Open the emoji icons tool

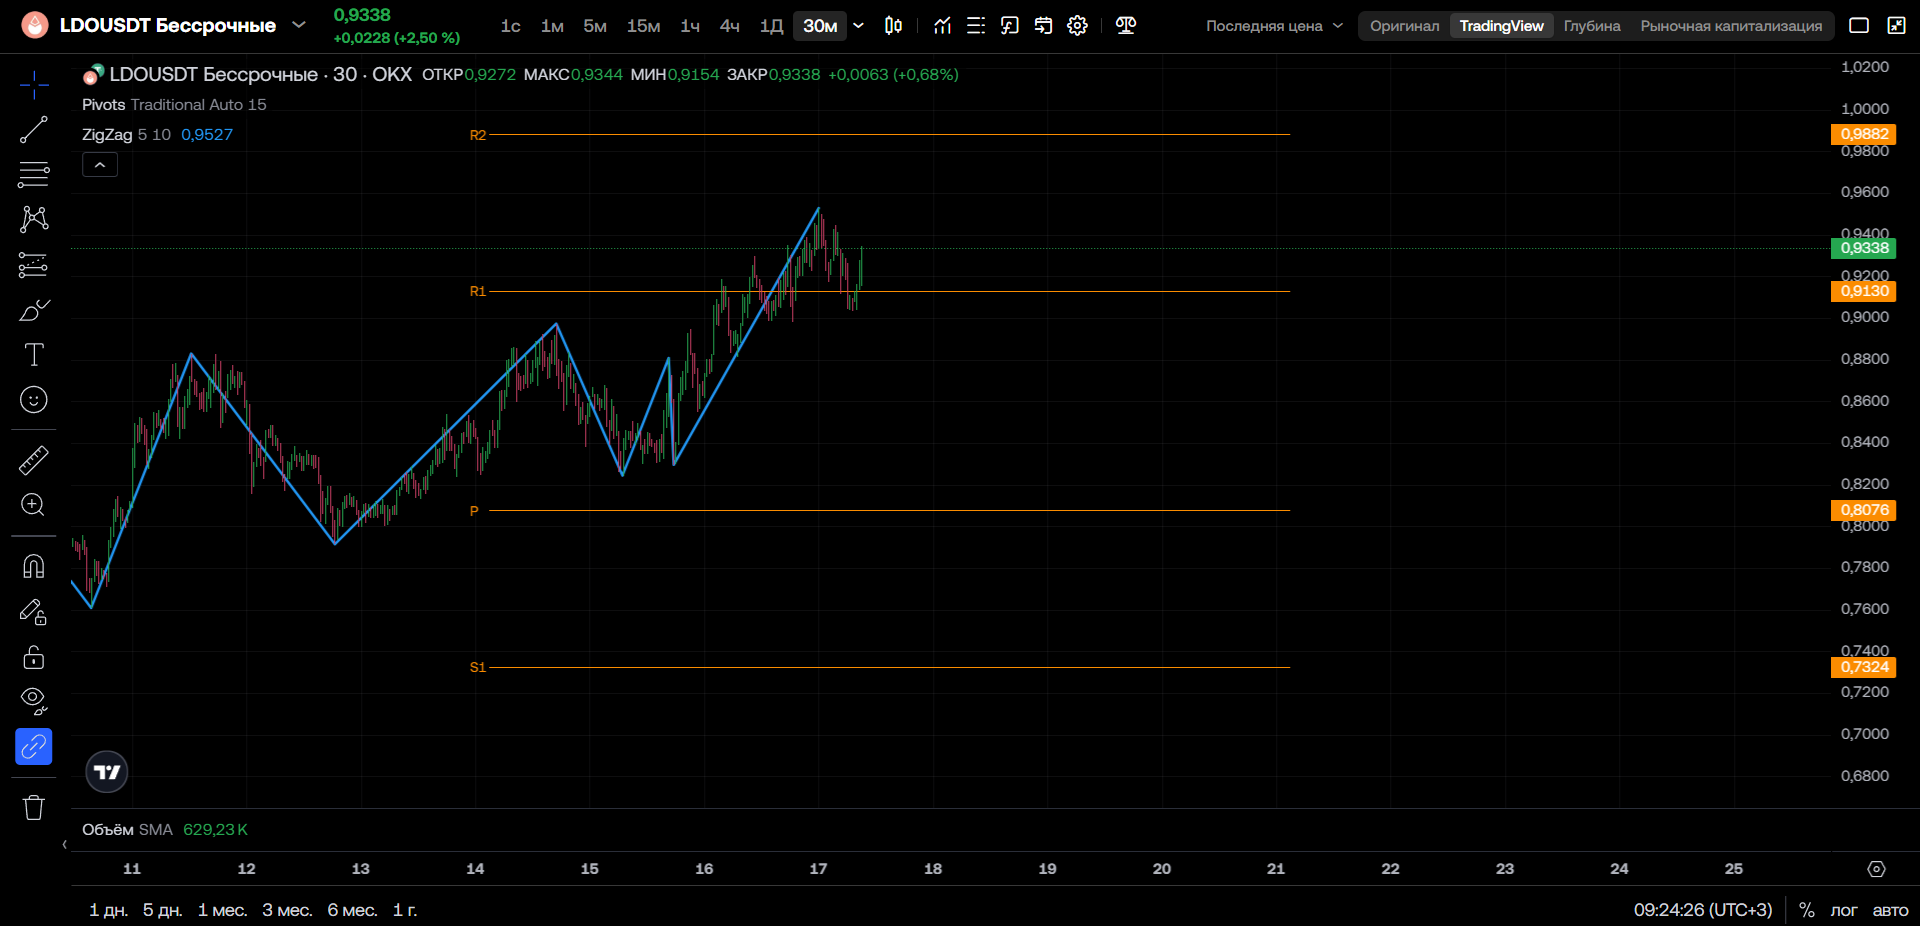34,400
